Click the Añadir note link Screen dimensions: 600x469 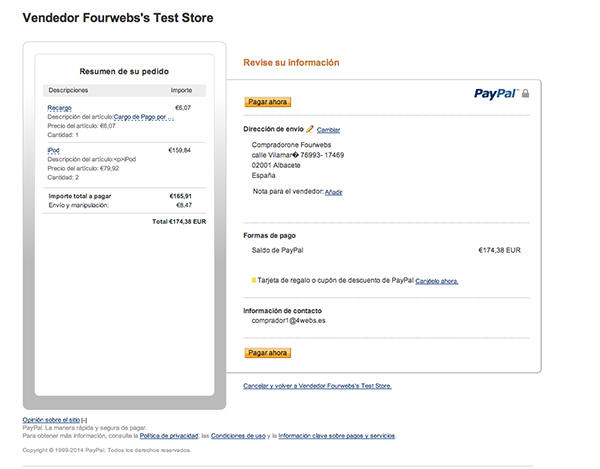pos(334,192)
